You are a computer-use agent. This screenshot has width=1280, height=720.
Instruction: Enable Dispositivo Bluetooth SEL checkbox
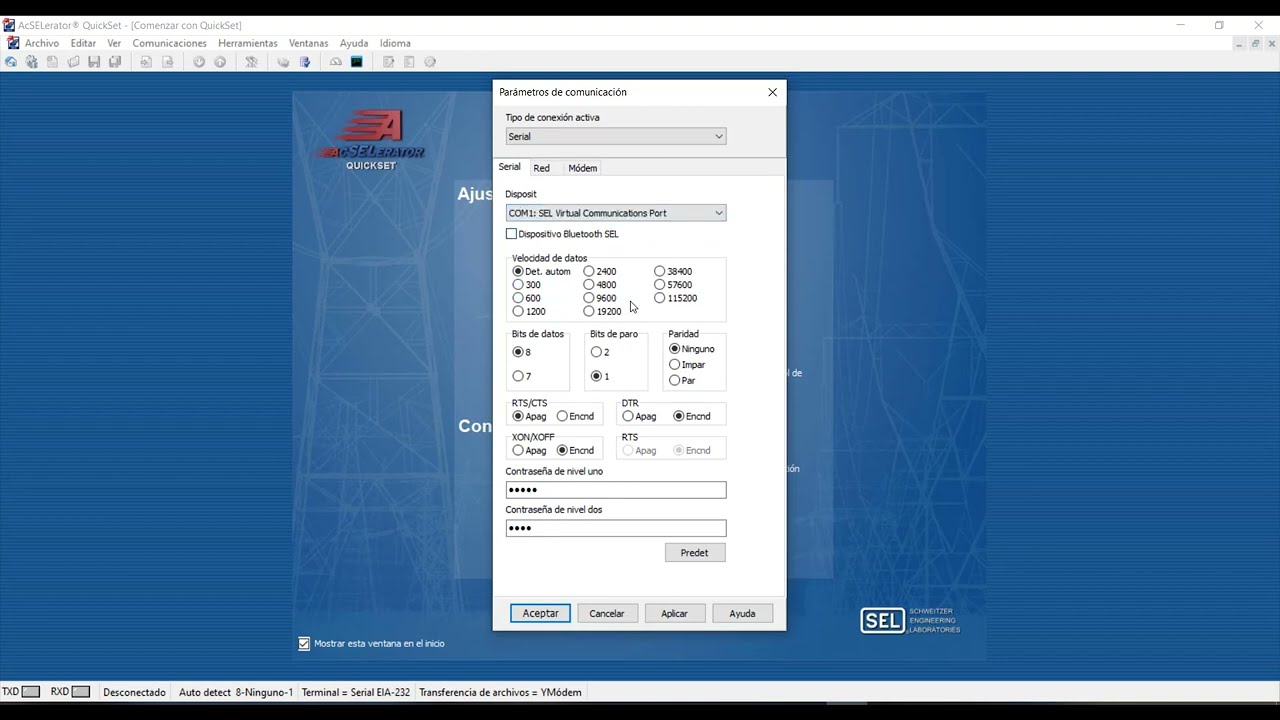pos(511,234)
